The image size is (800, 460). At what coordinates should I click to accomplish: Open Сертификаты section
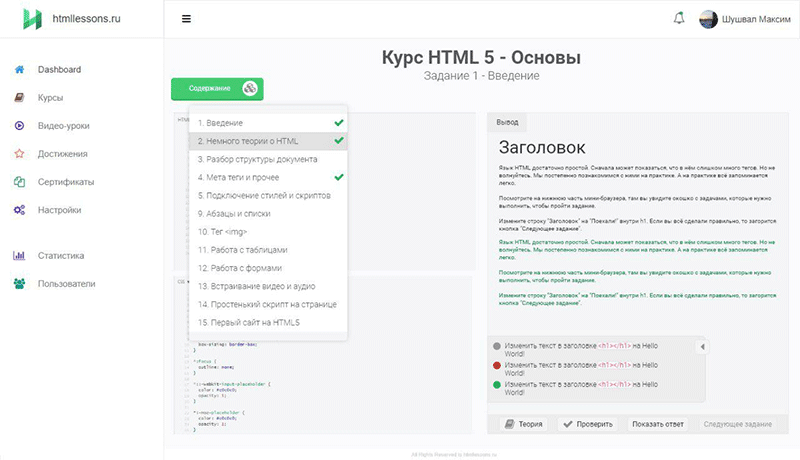pyautogui.click(x=66, y=182)
